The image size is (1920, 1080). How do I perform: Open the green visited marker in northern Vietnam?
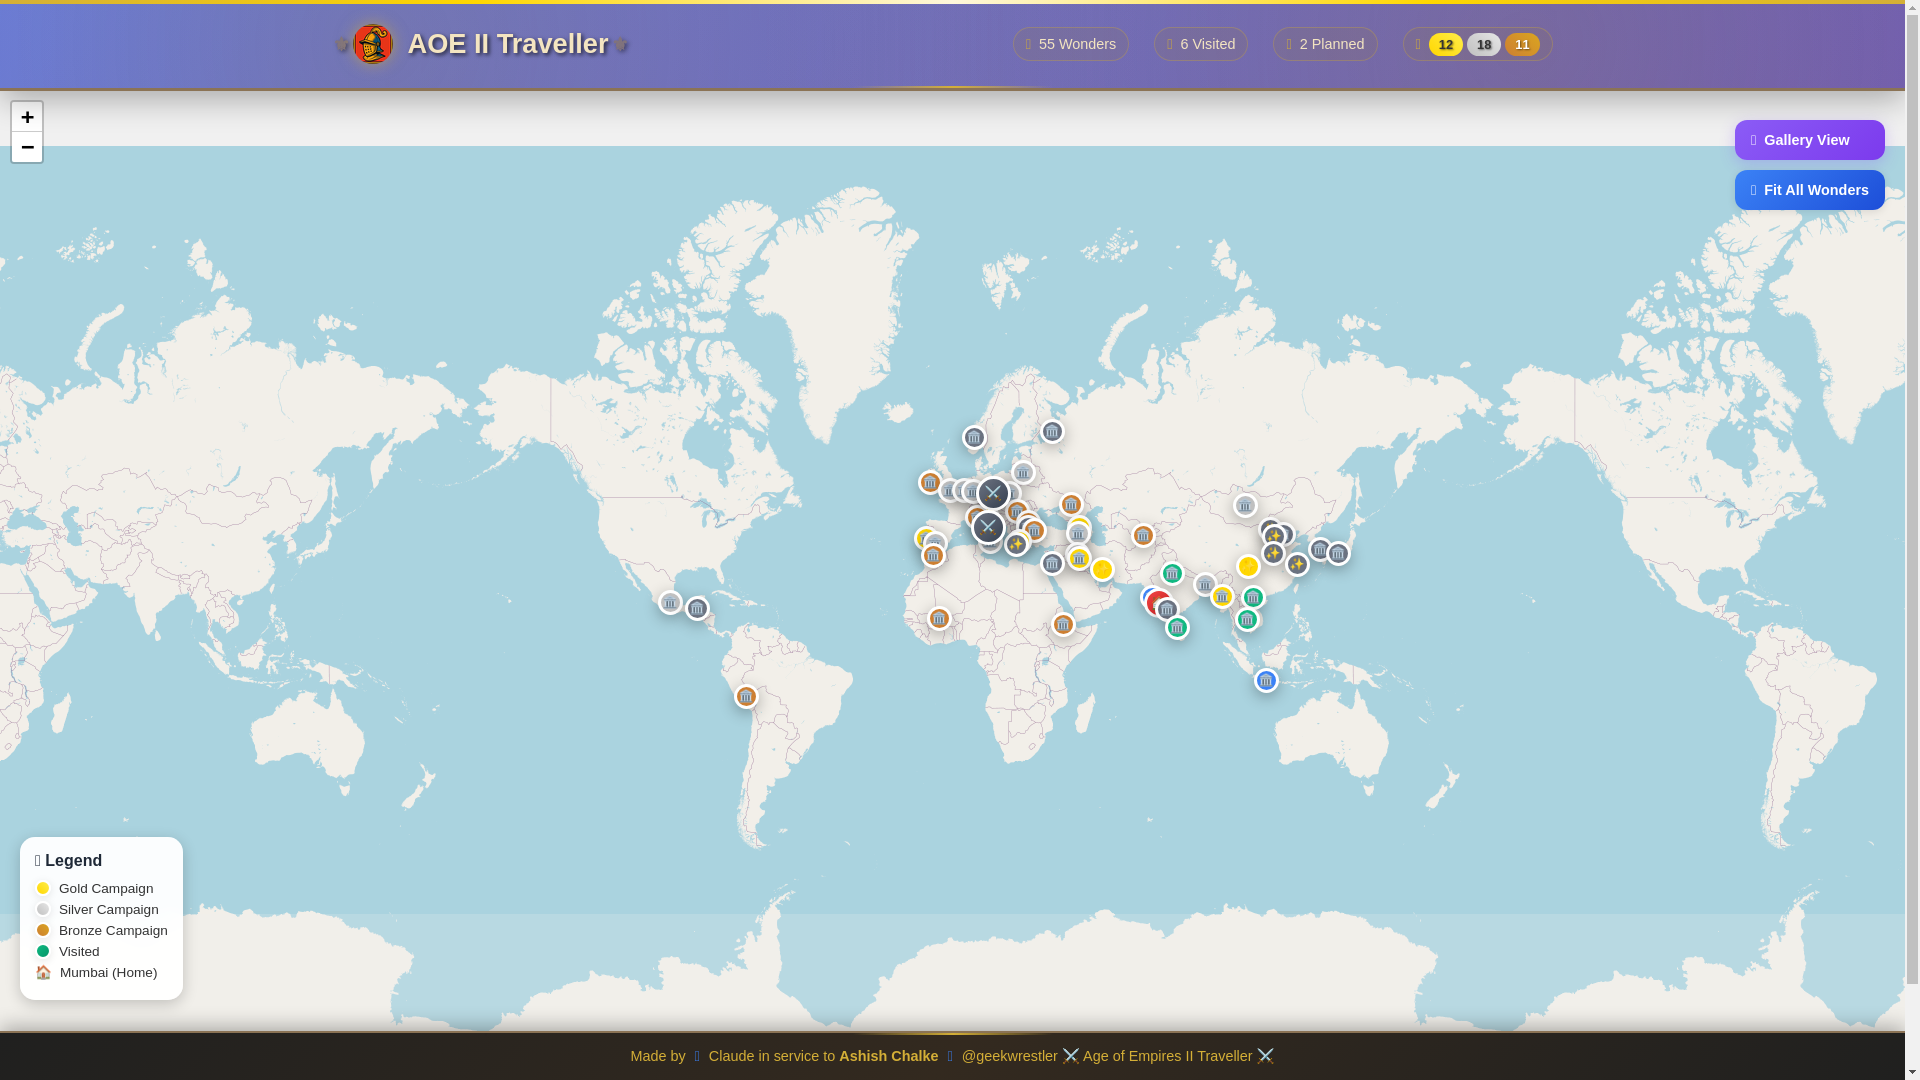click(1253, 597)
